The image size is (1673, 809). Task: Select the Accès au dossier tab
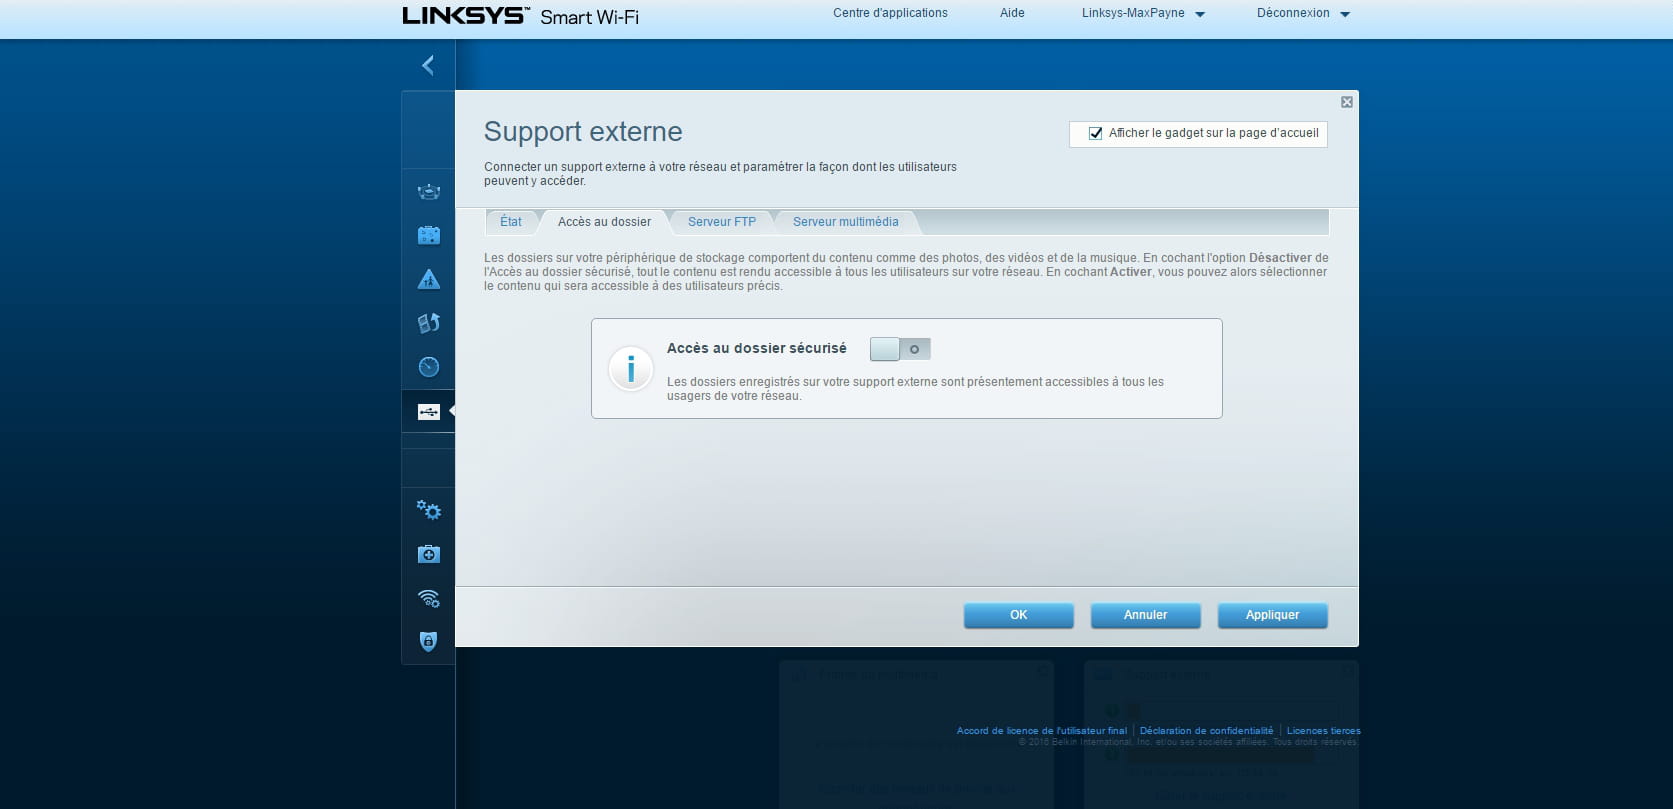click(604, 222)
